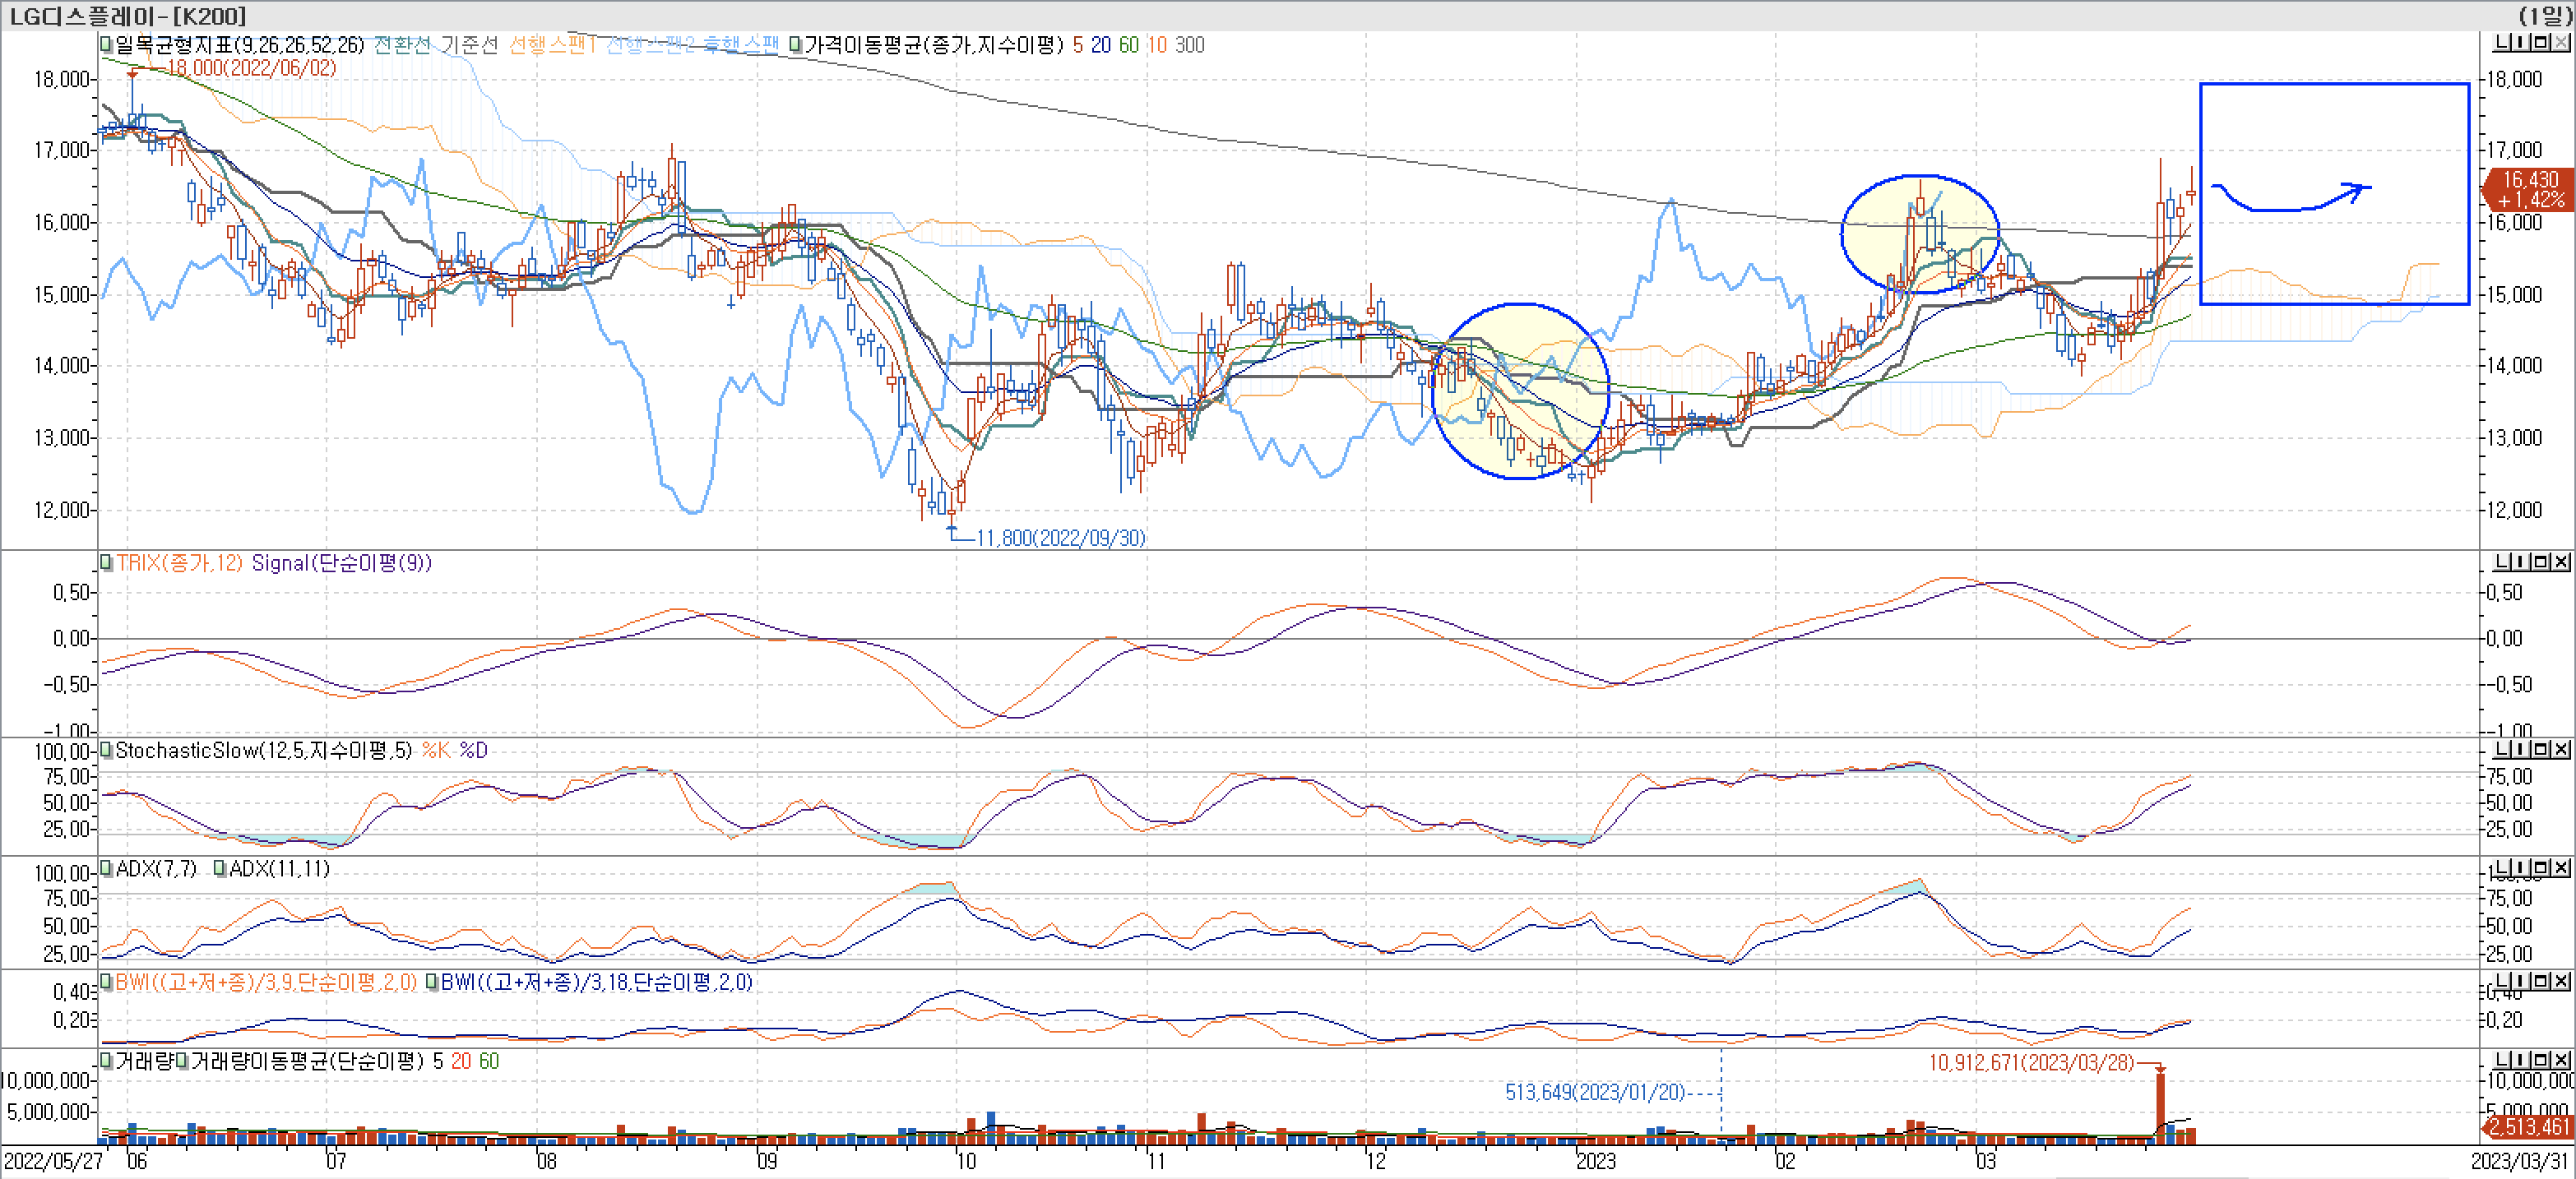Viewport: 2576px width, 1179px height.
Task: Click the Signal(단순이평(9)) legend label
Action: click(341, 563)
